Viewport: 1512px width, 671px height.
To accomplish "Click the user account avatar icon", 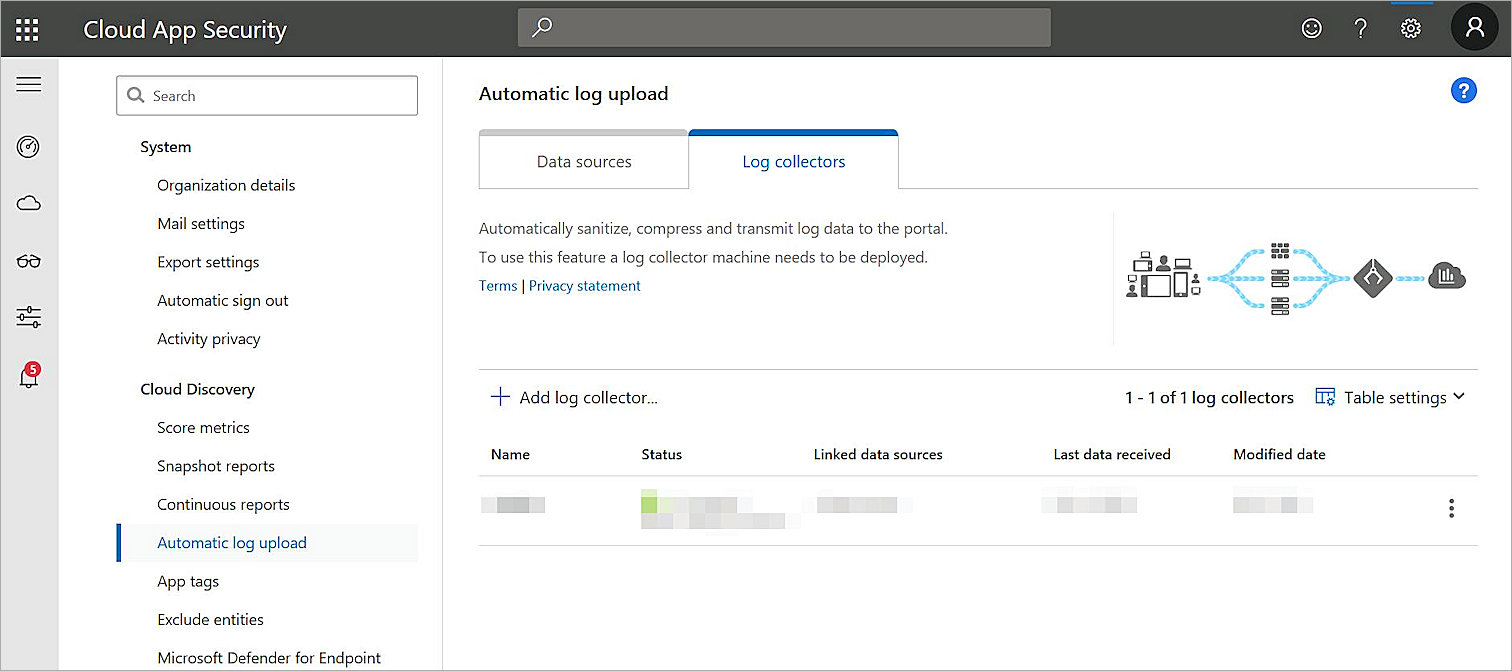I will click(x=1474, y=28).
